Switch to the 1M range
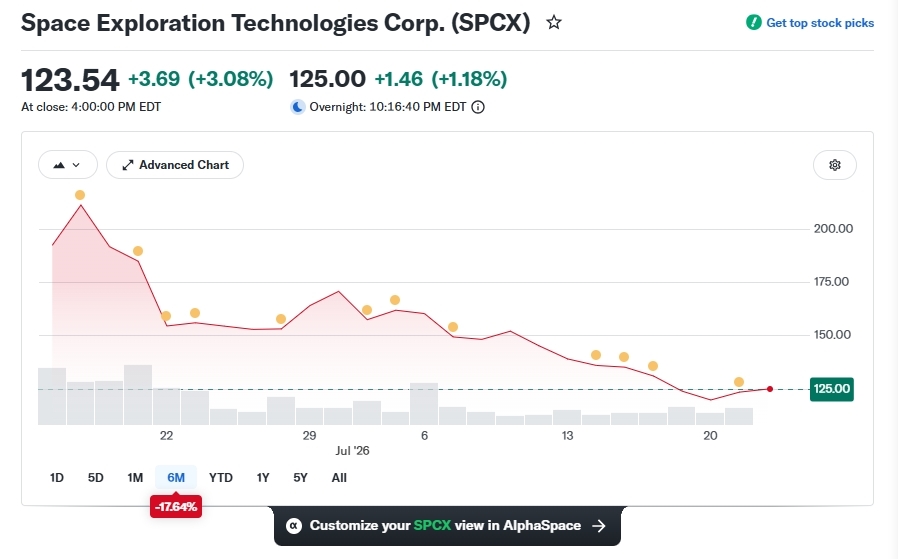This screenshot has width=898, height=559. (135, 478)
